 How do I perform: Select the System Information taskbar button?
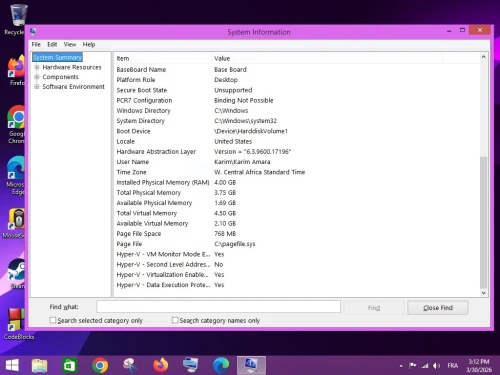pos(251,365)
